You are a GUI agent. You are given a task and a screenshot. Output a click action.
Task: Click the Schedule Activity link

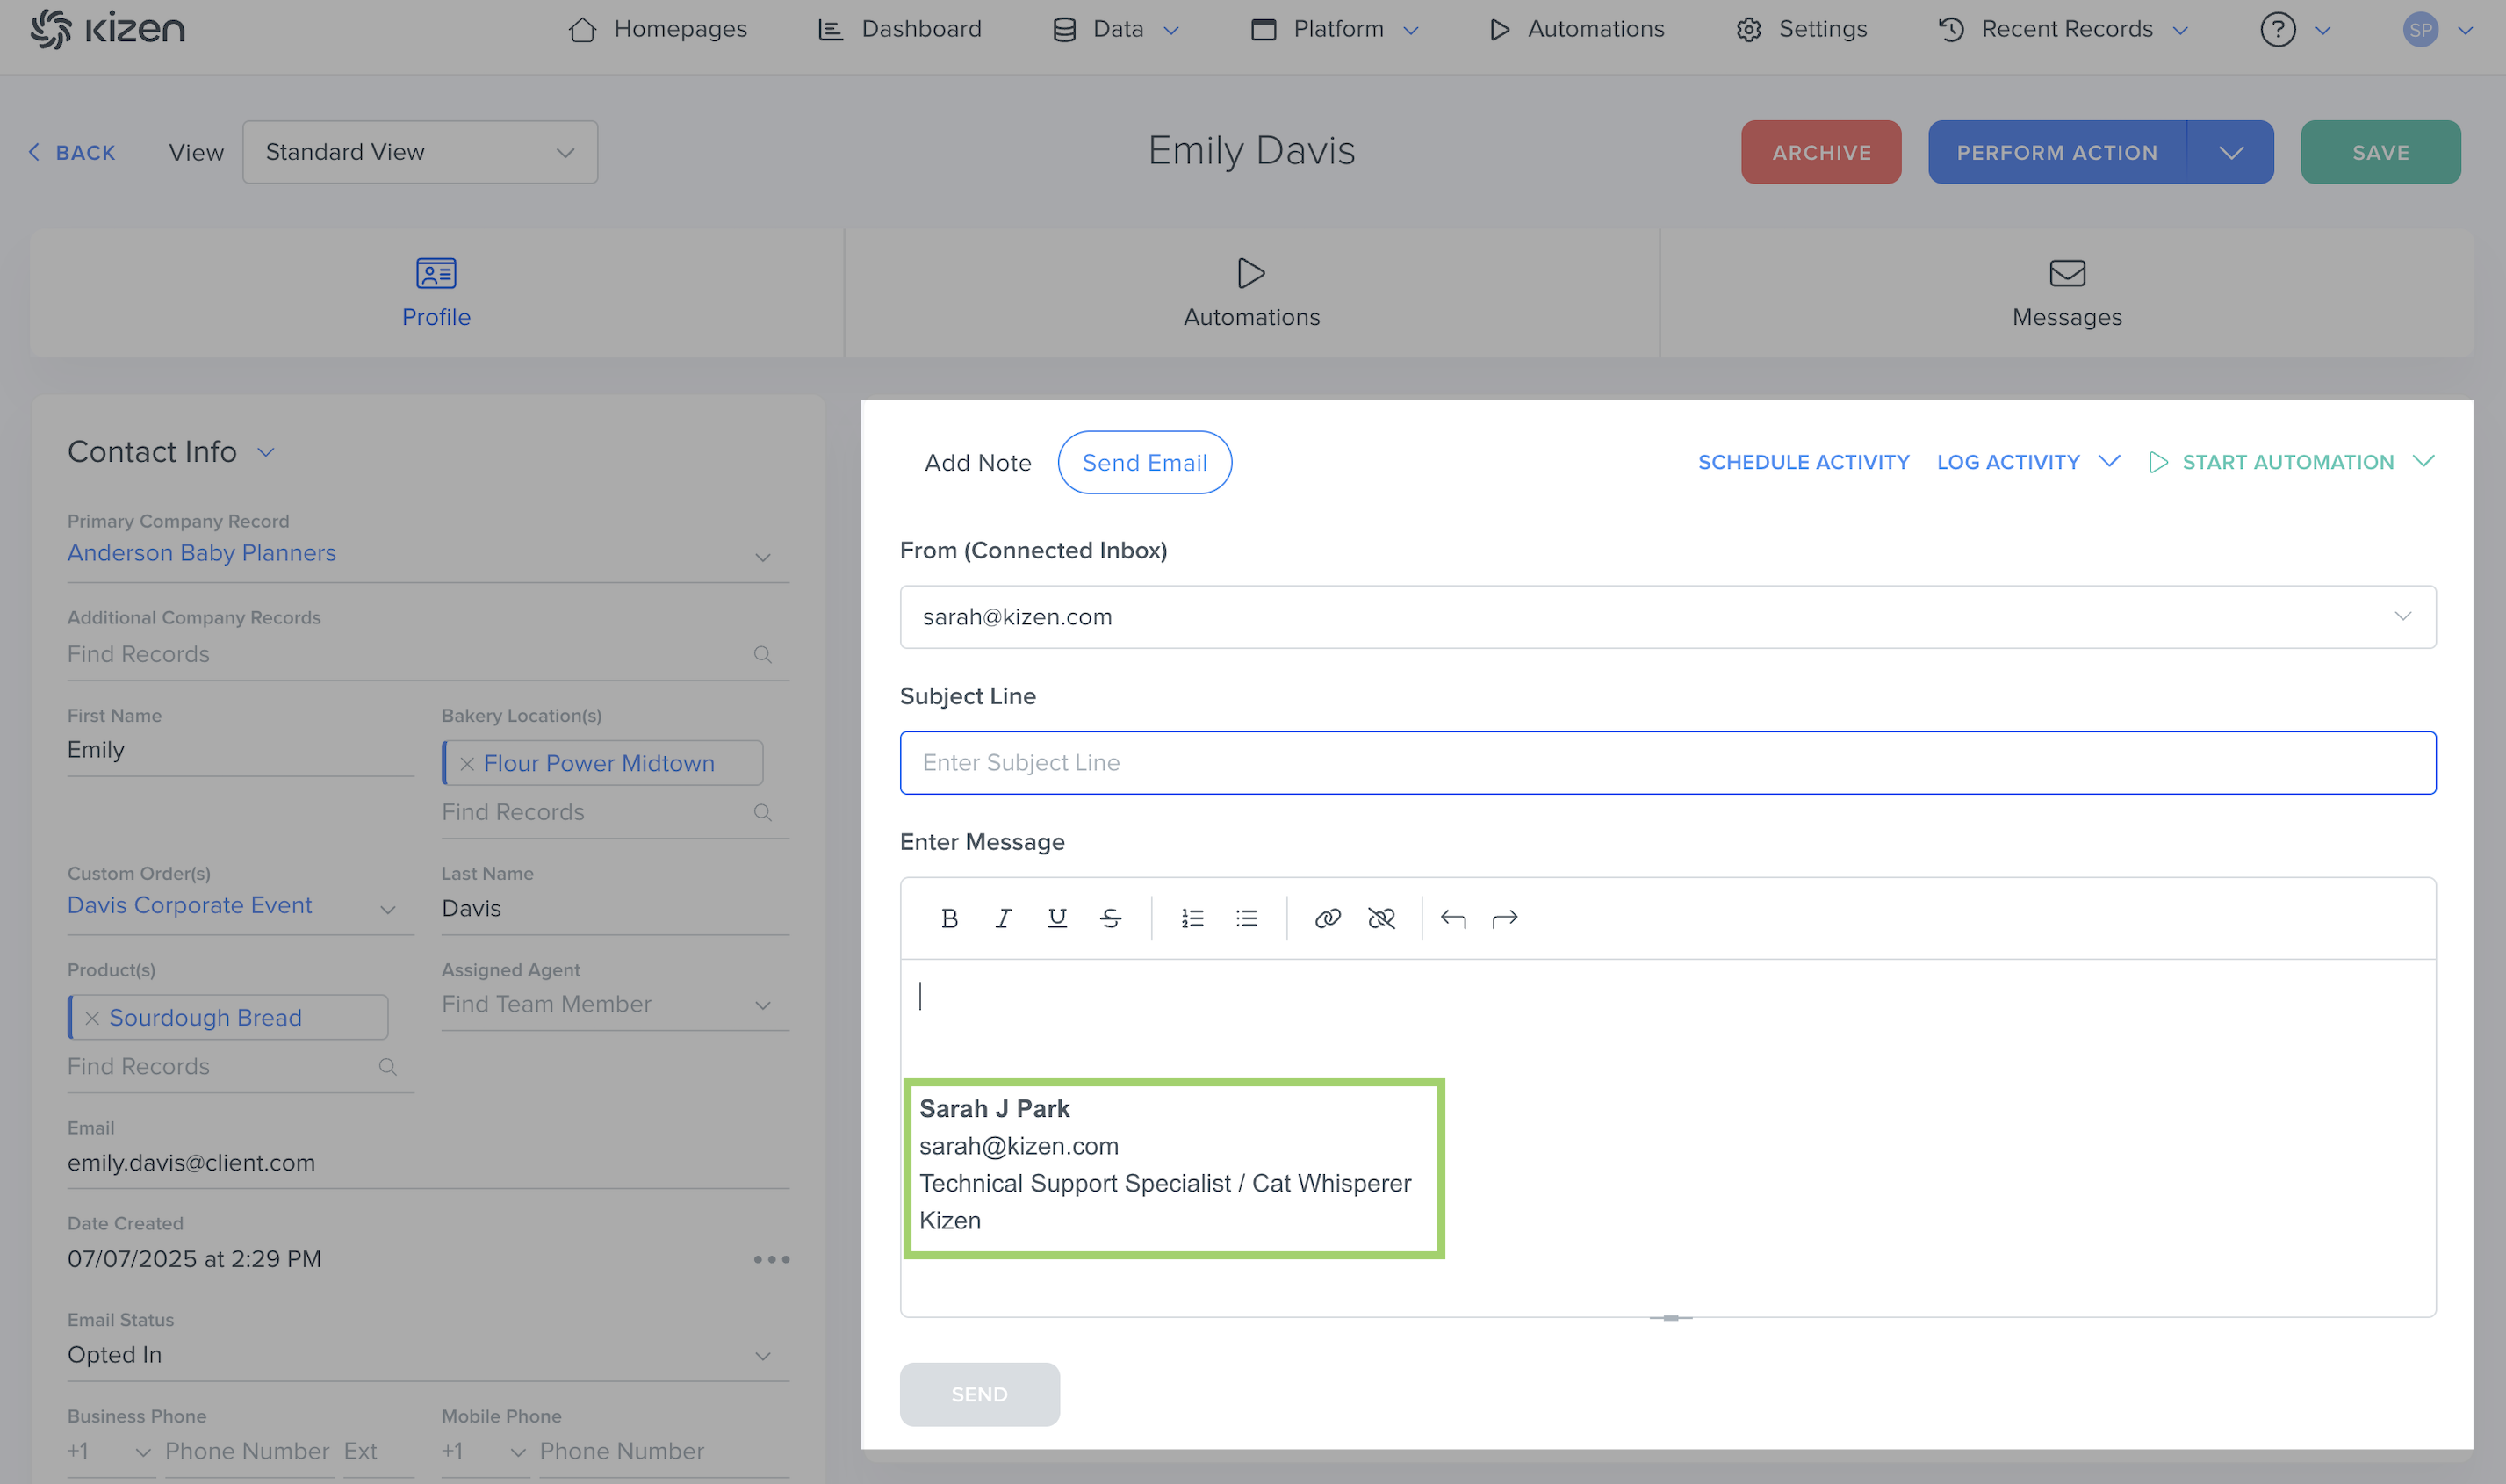(1803, 462)
